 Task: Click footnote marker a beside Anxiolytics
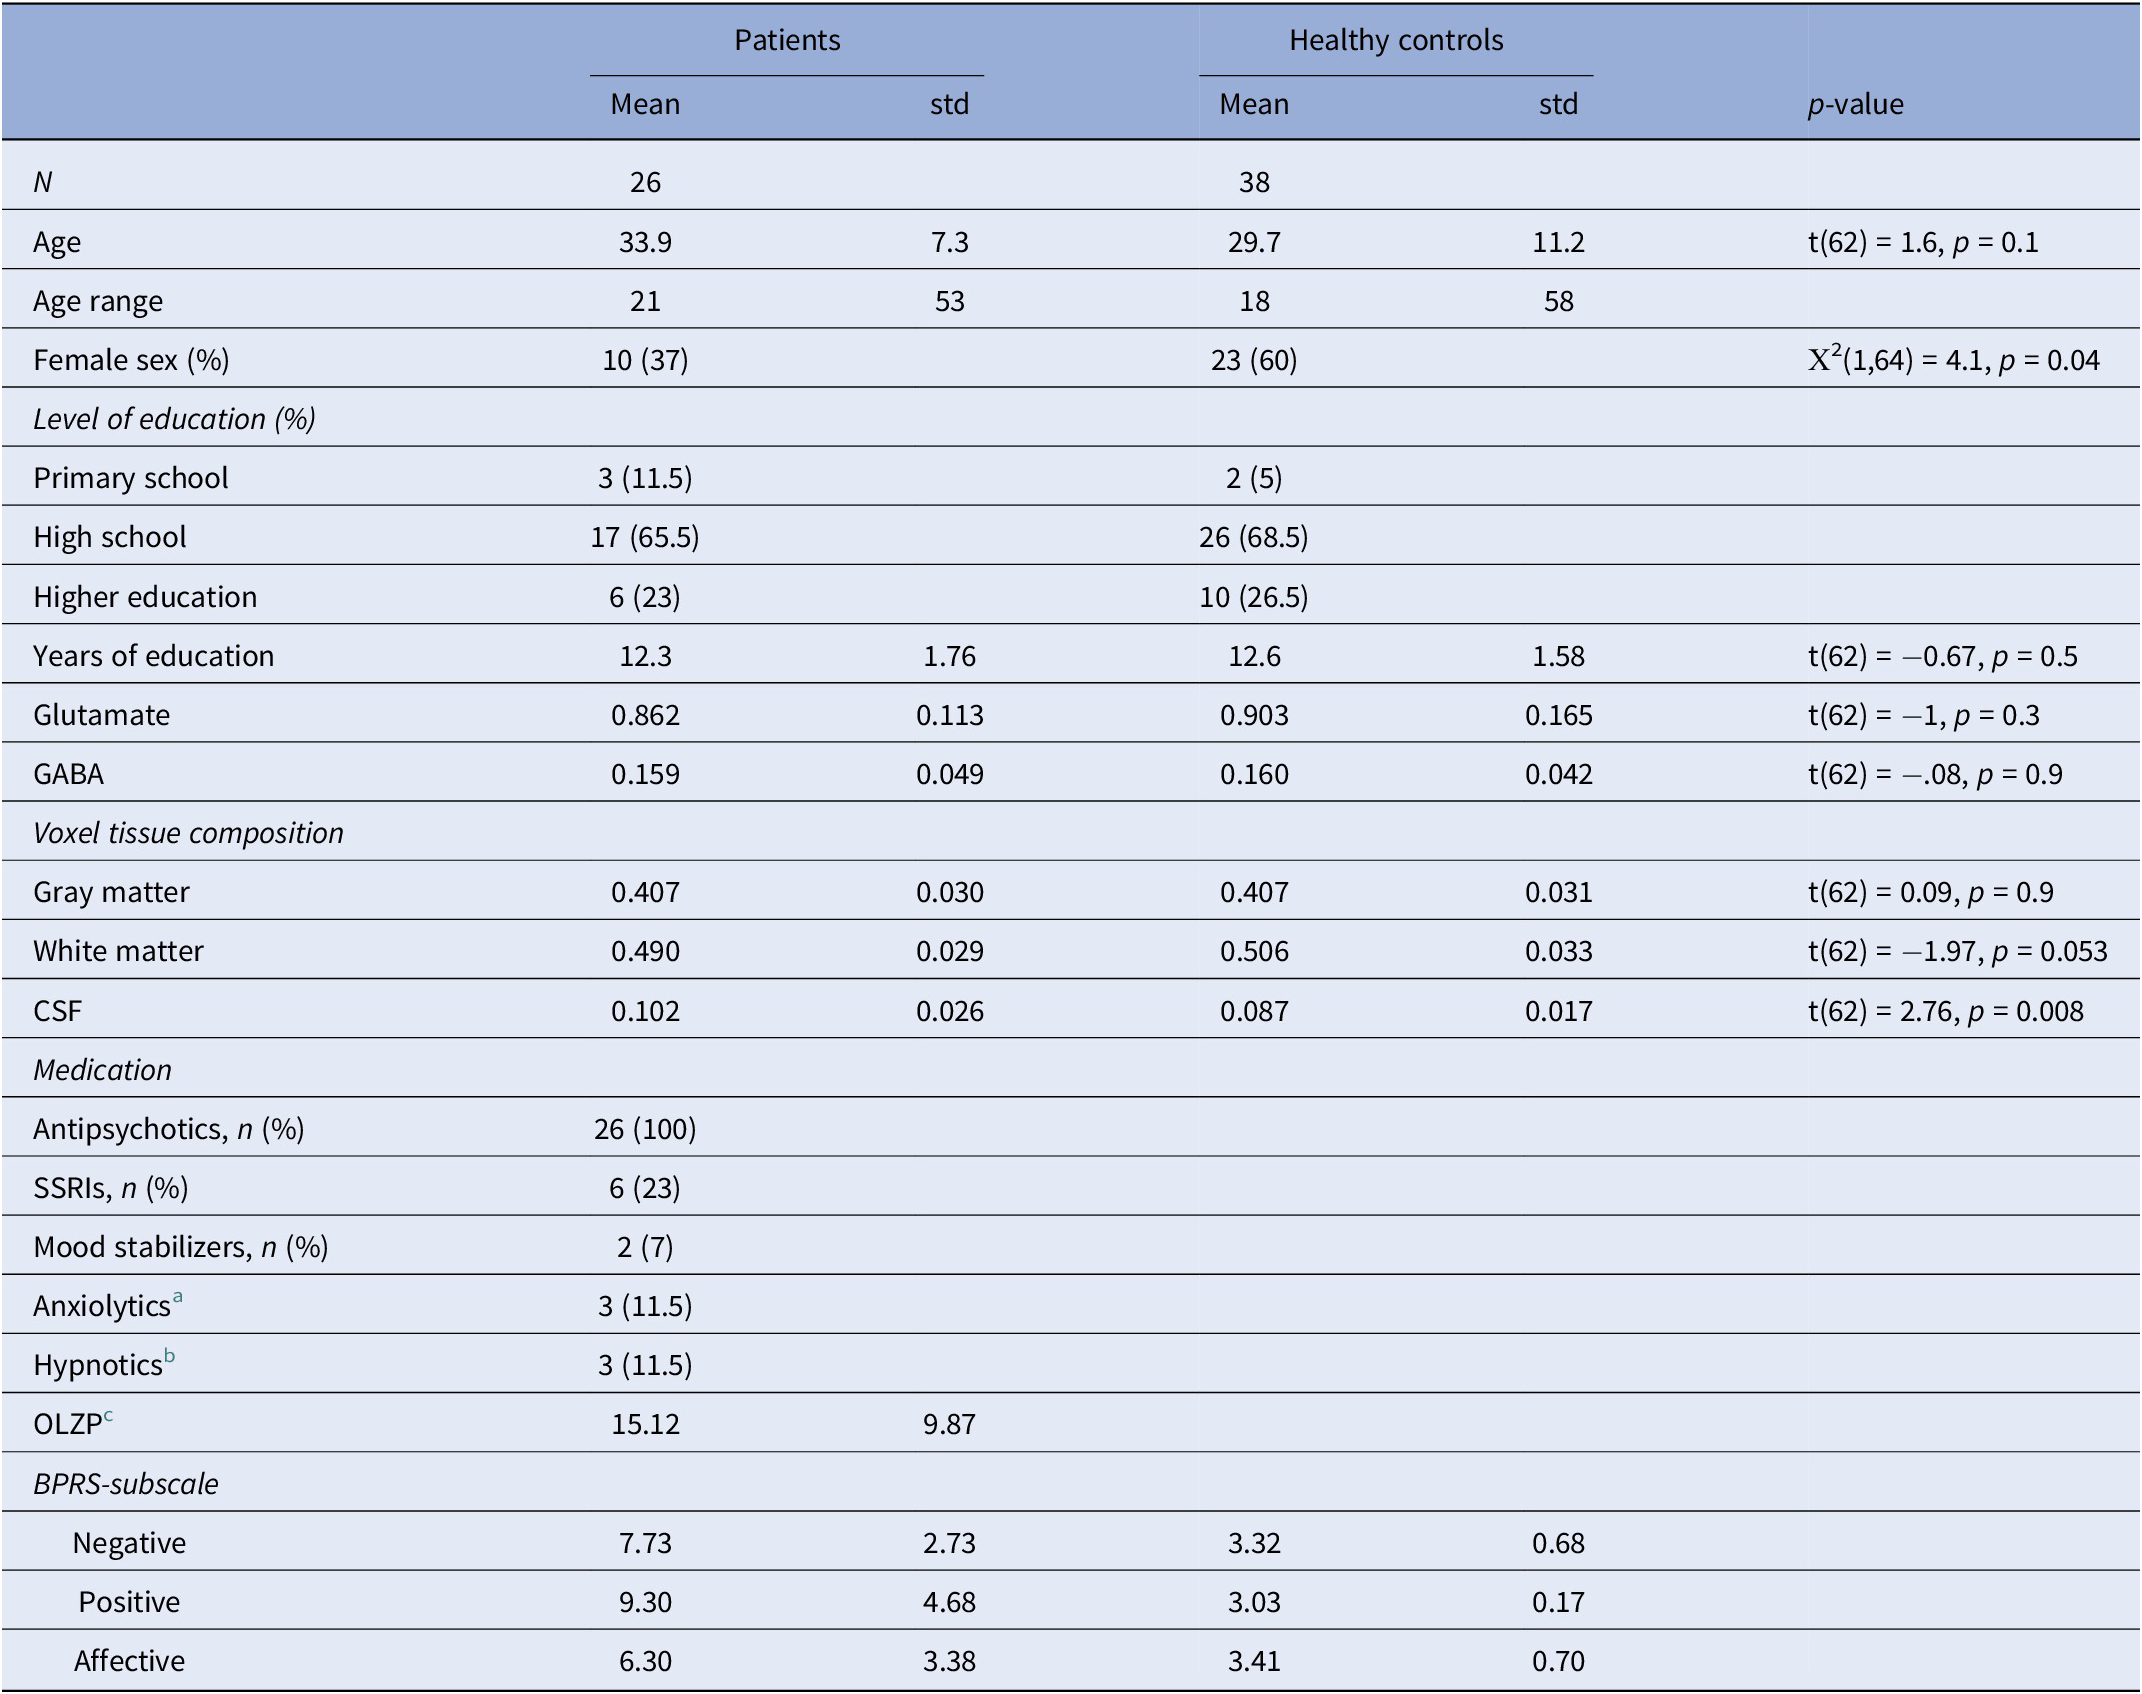pos(178,1297)
